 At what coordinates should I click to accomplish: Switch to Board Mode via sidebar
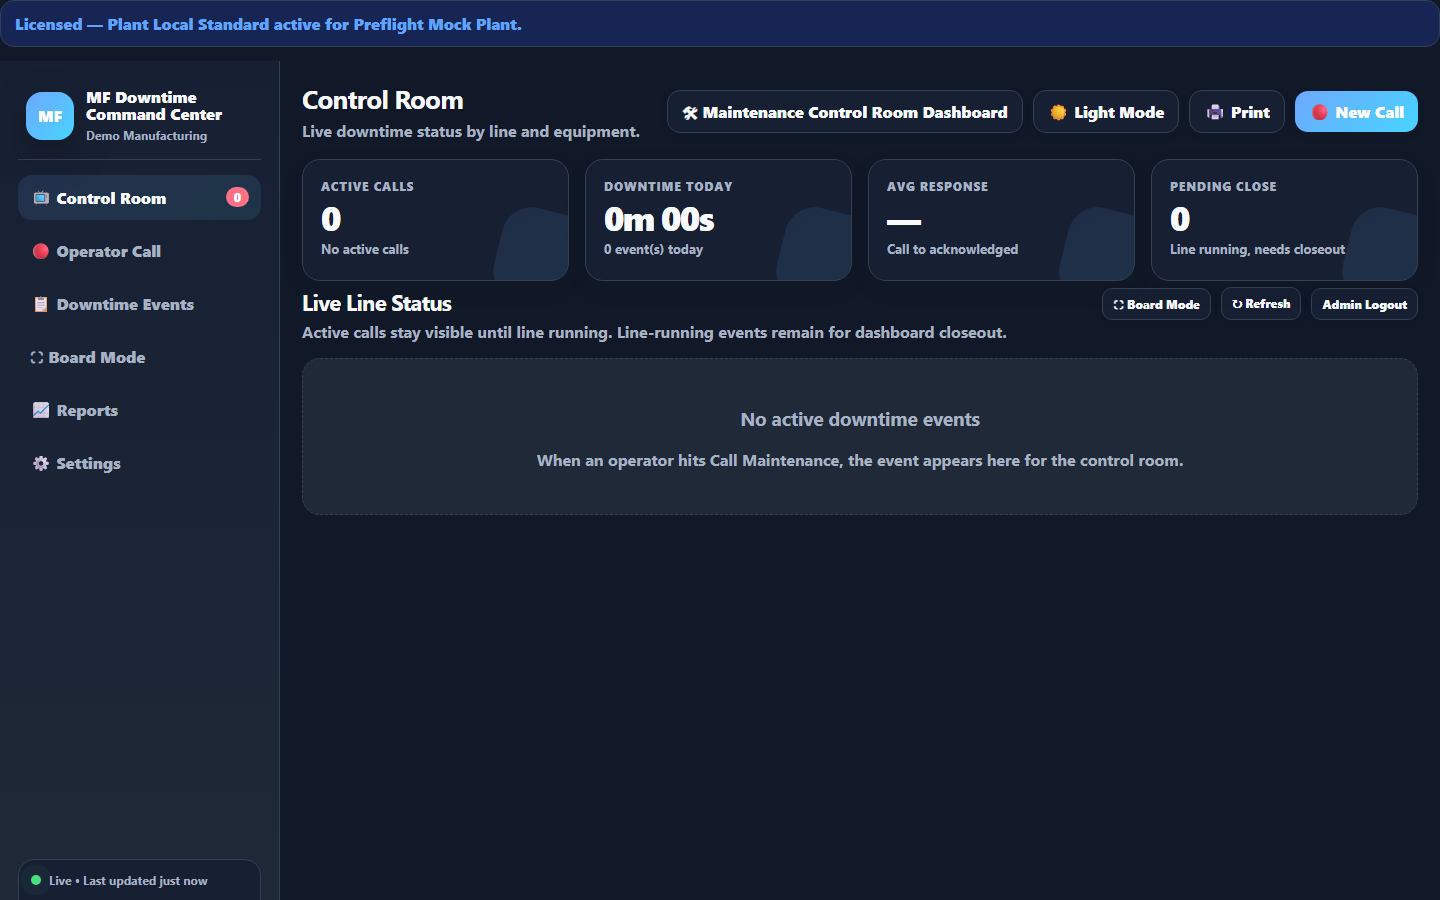tap(139, 357)
